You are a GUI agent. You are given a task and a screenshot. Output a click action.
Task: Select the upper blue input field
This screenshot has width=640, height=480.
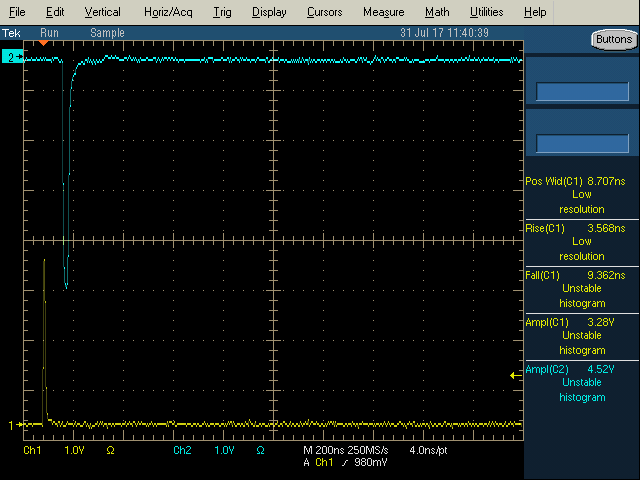click(x=582, y=91)
